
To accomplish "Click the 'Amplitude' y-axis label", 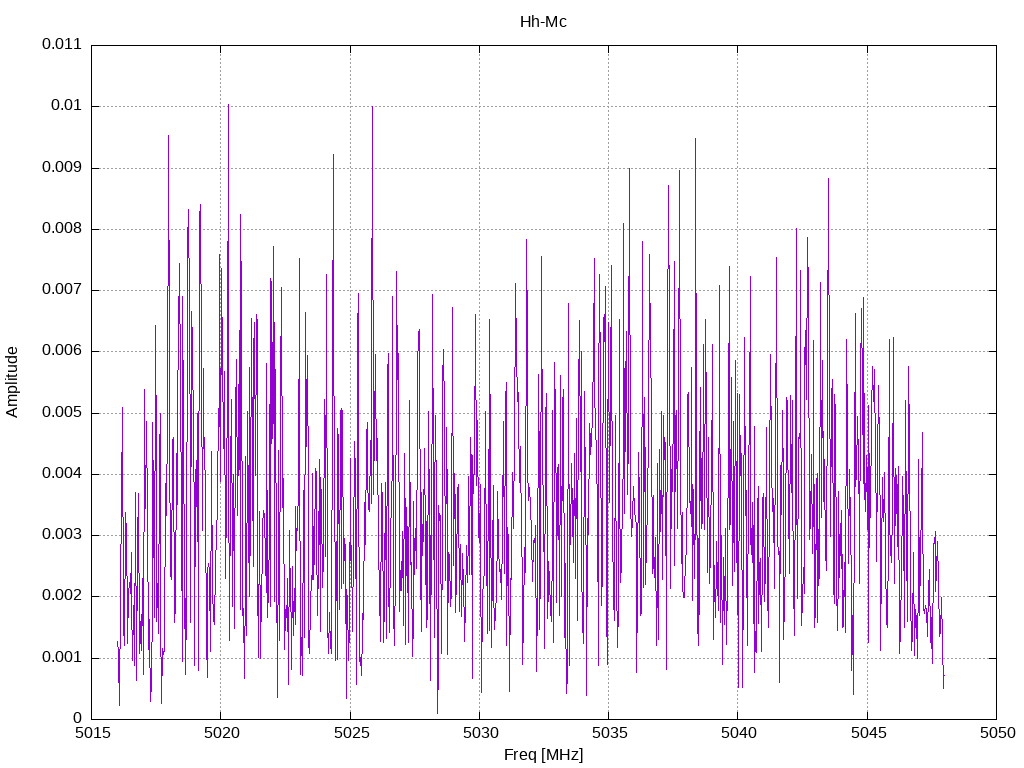I will pos(12,382).
